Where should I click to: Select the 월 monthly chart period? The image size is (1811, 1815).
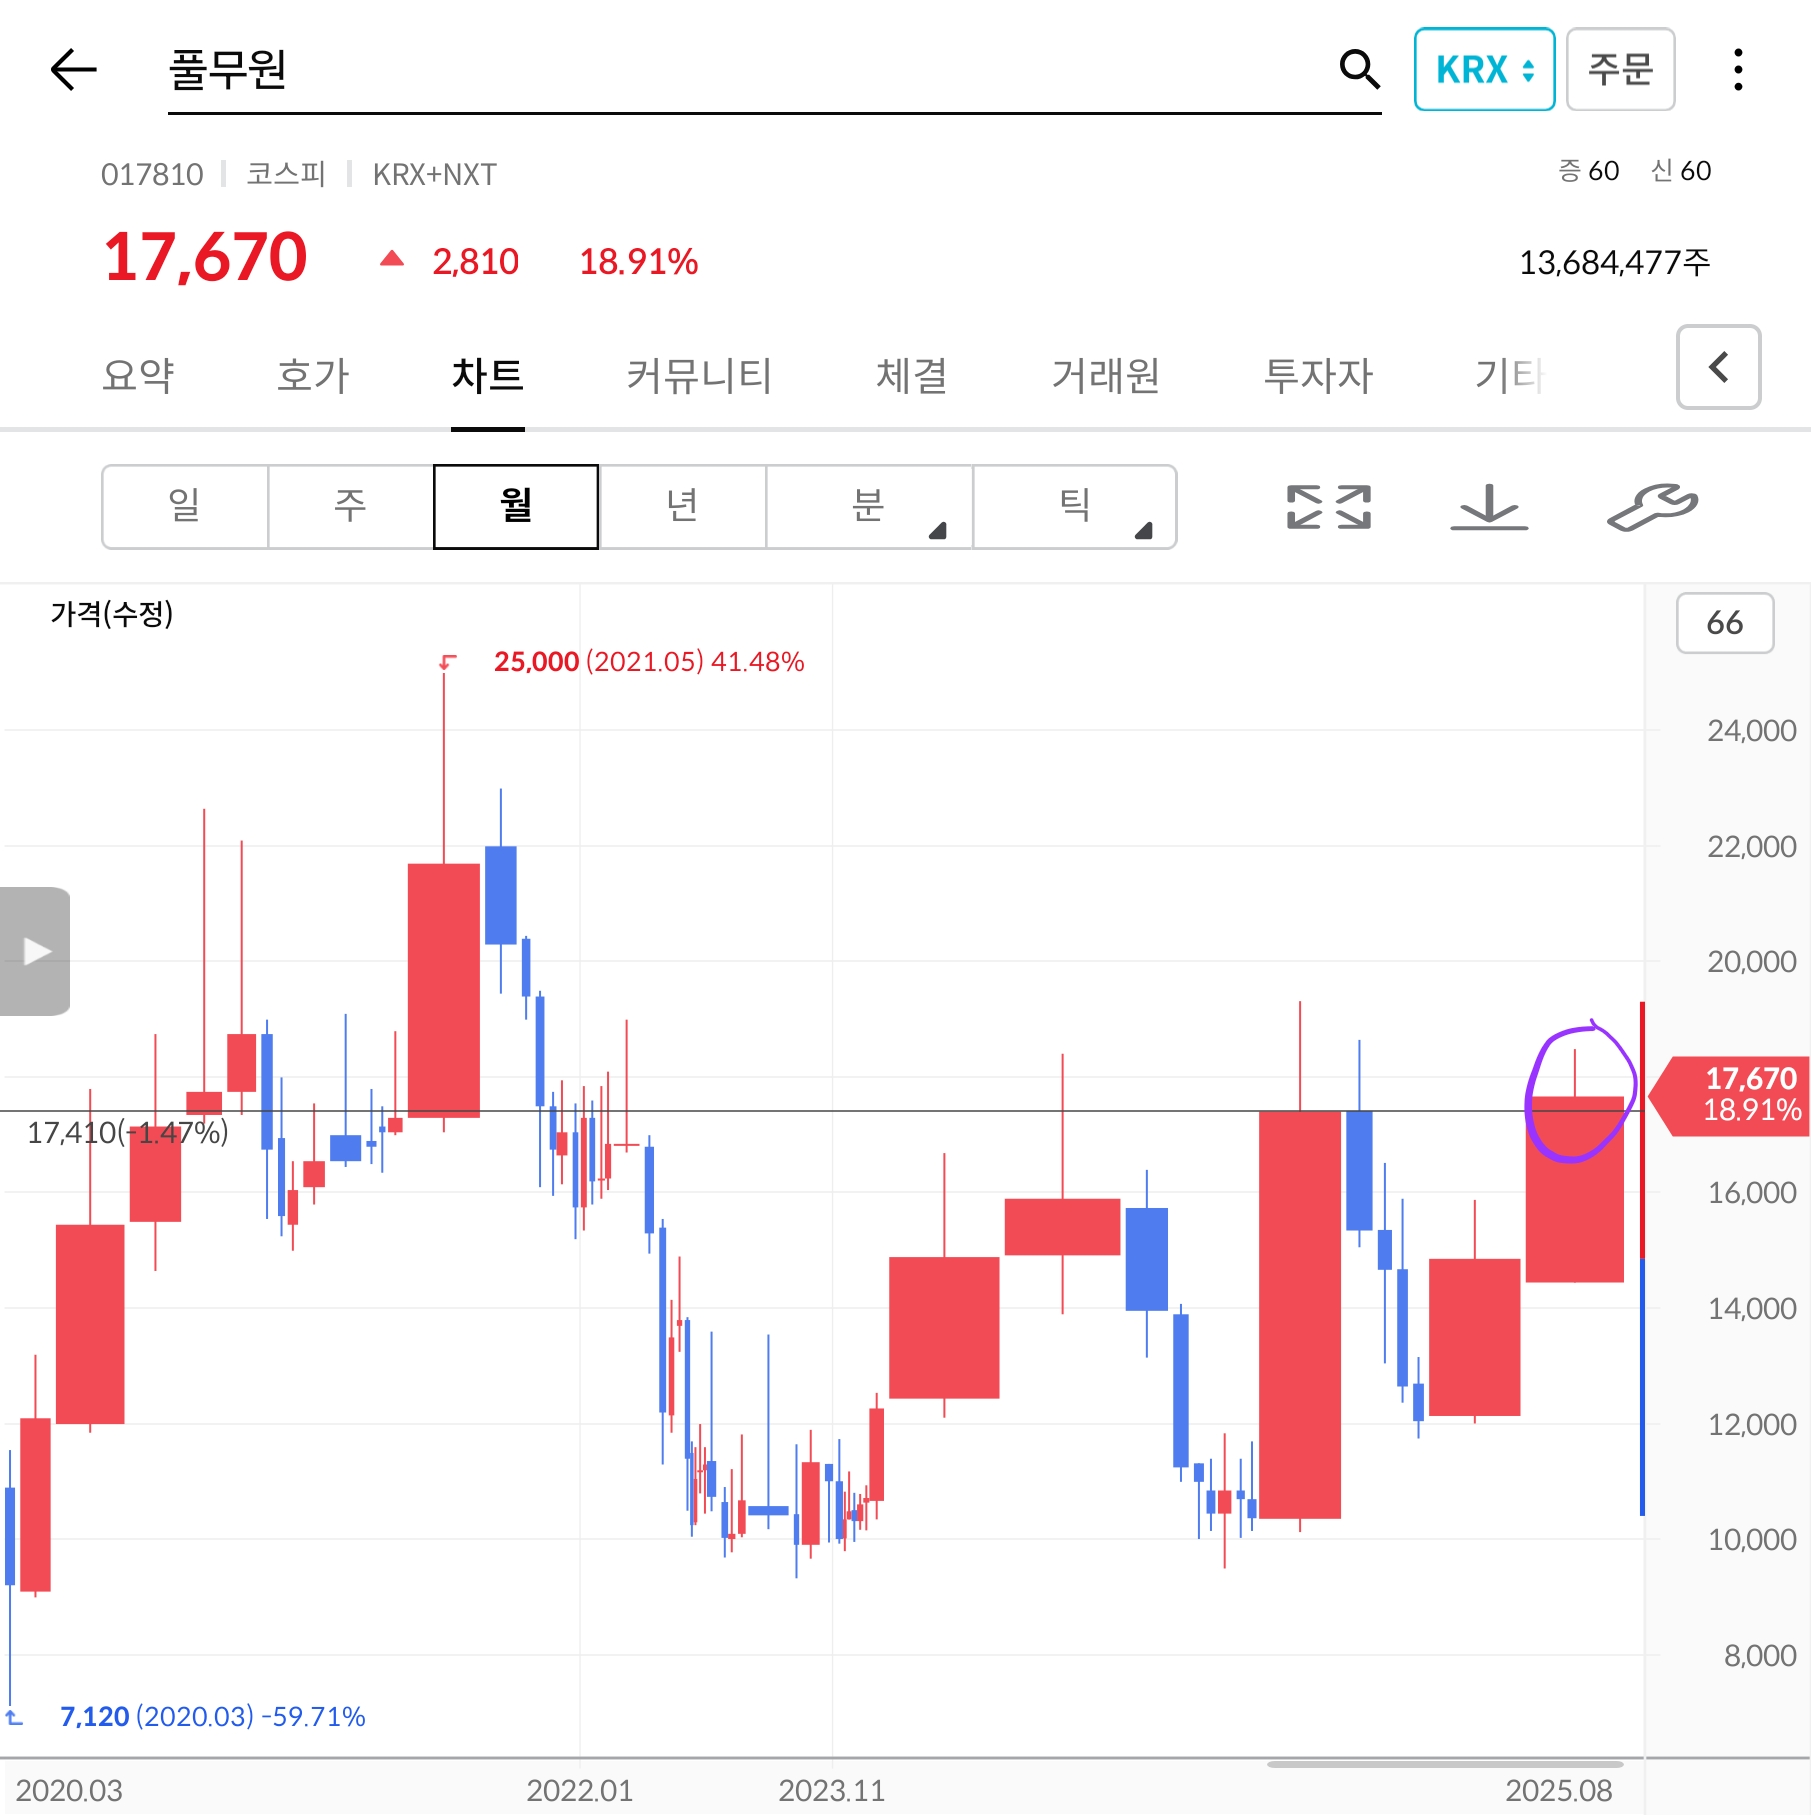[x=516, y=507]
